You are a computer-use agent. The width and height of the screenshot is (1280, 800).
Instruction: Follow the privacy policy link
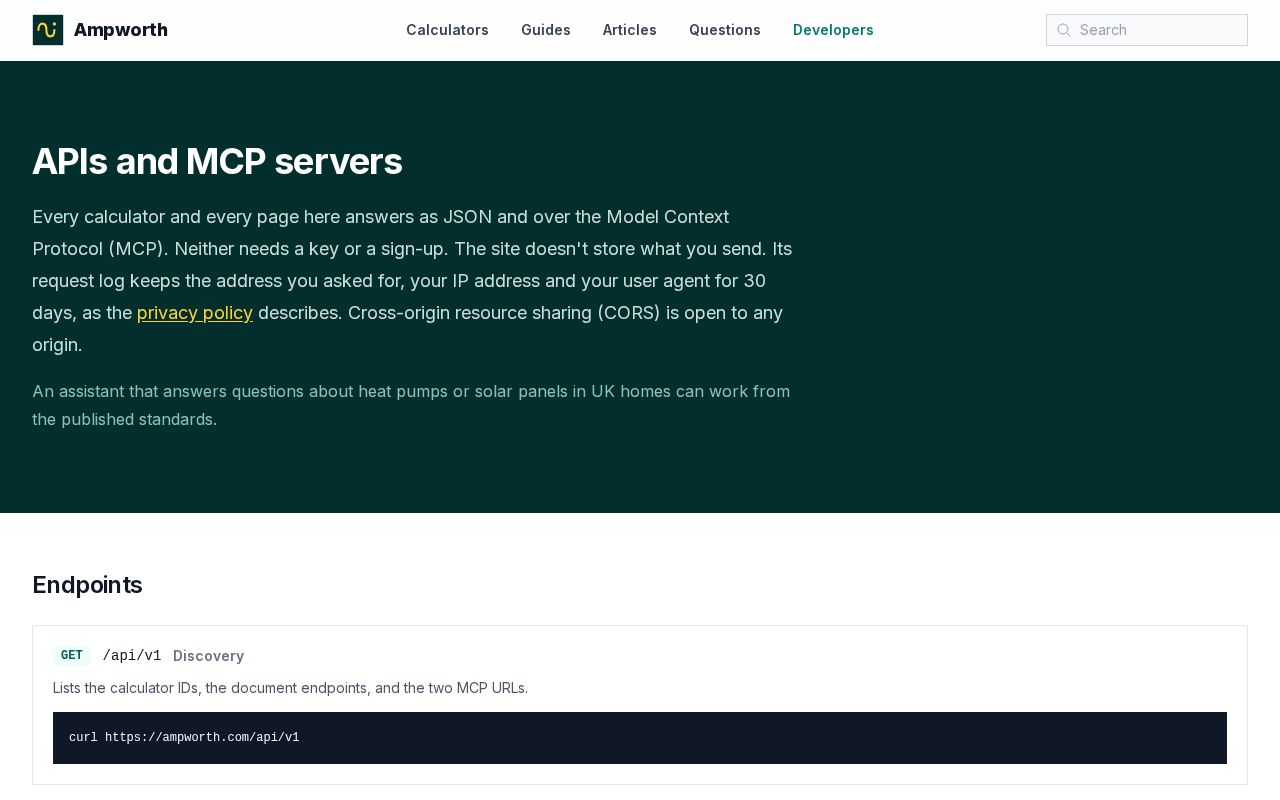point(195,313)
